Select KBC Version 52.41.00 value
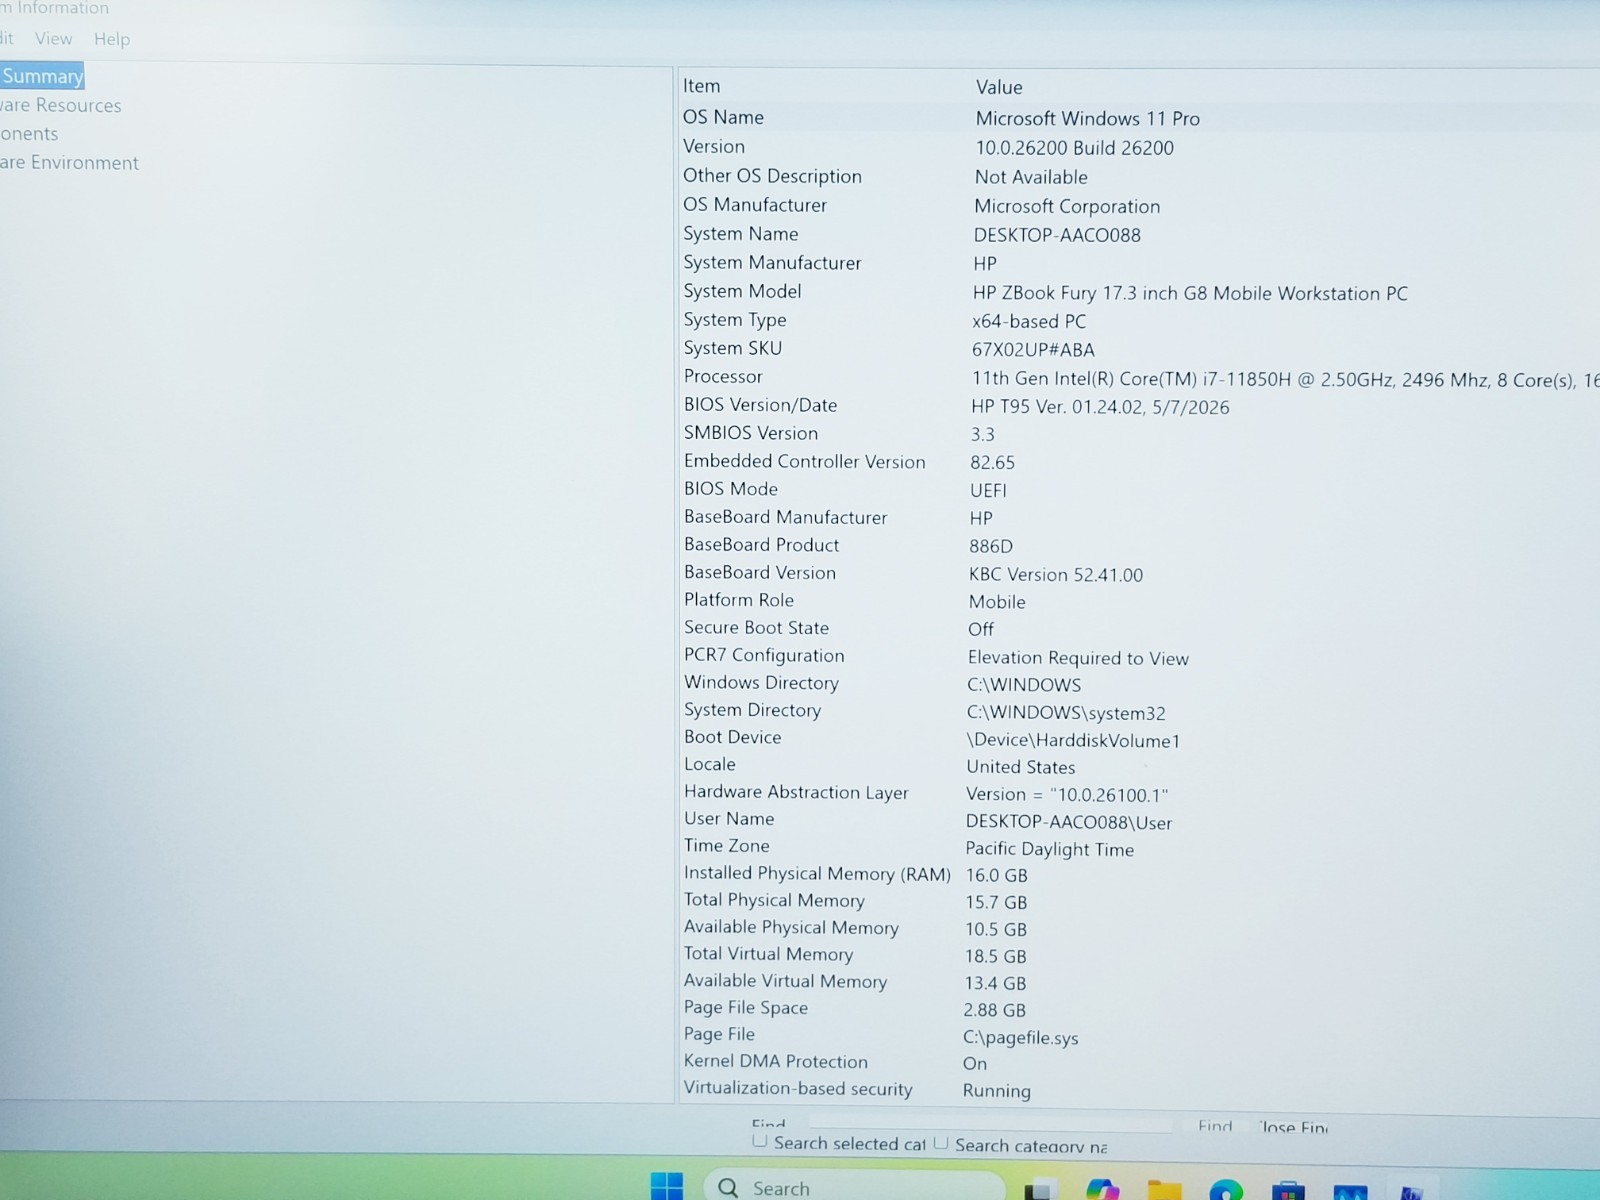Viewport: 1600px width, 1200px height. pyautogui.click(x=1055, y=574)
